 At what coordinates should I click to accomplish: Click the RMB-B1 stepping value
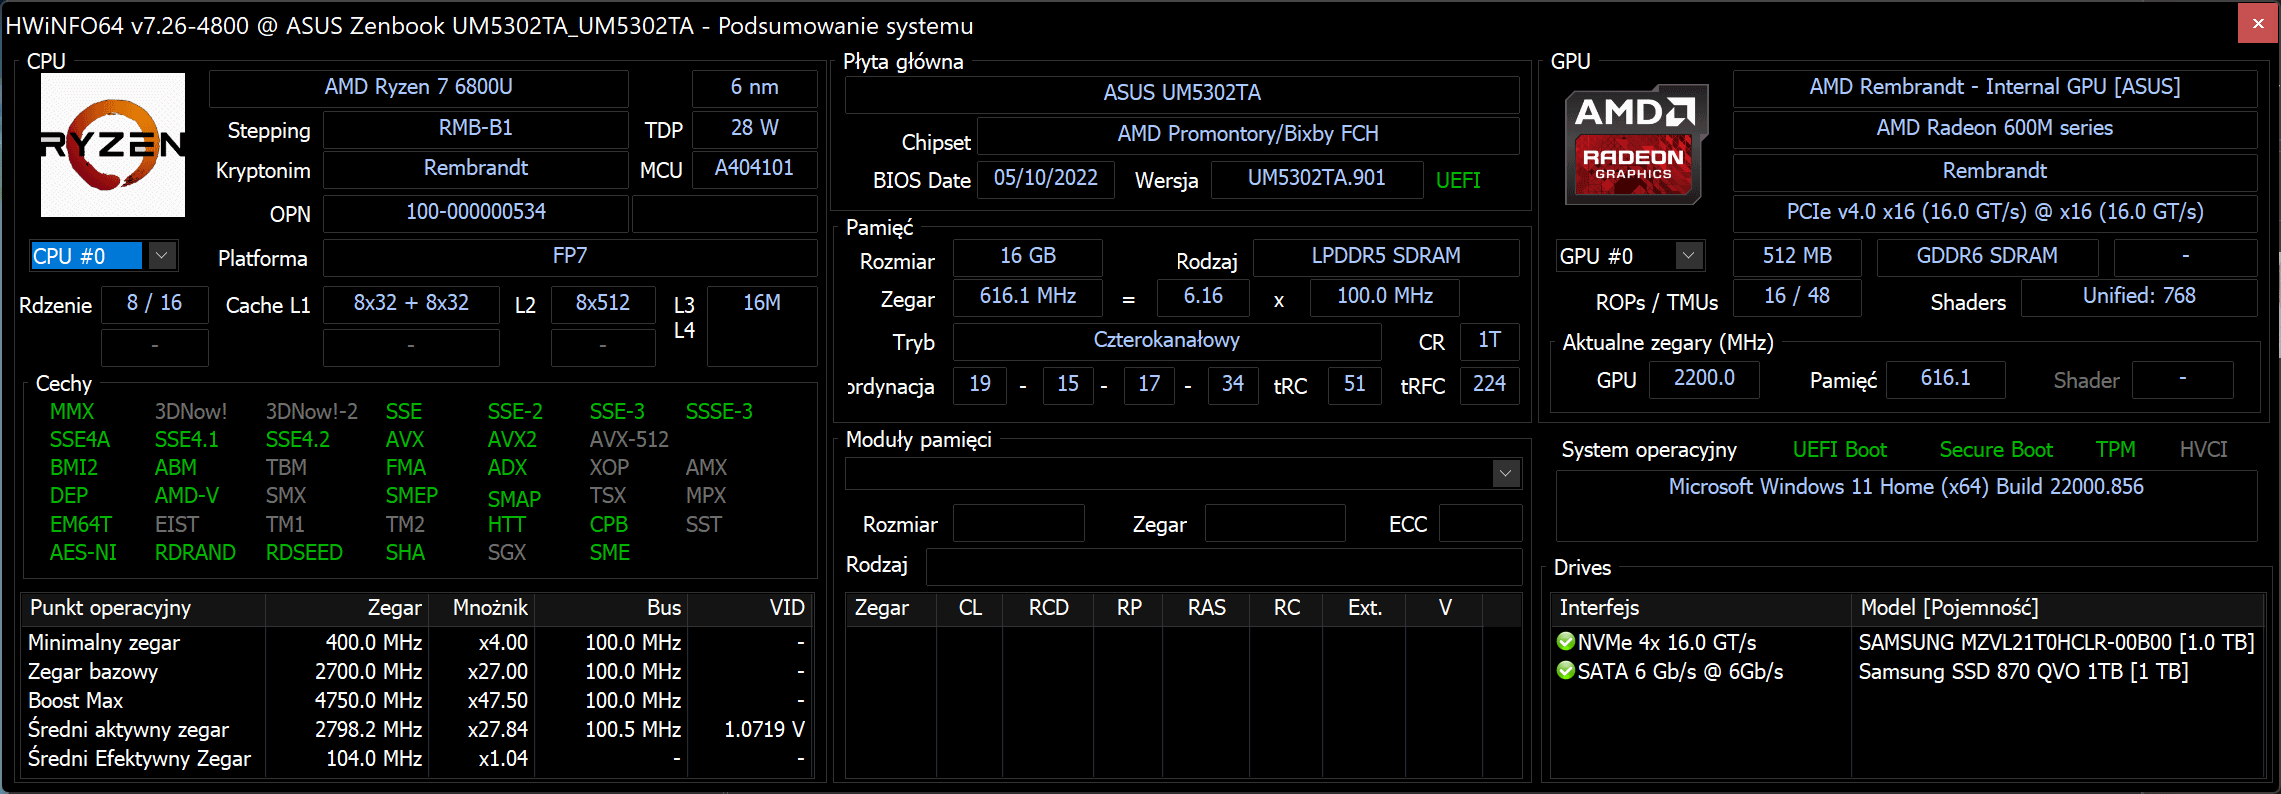(475, 128)
